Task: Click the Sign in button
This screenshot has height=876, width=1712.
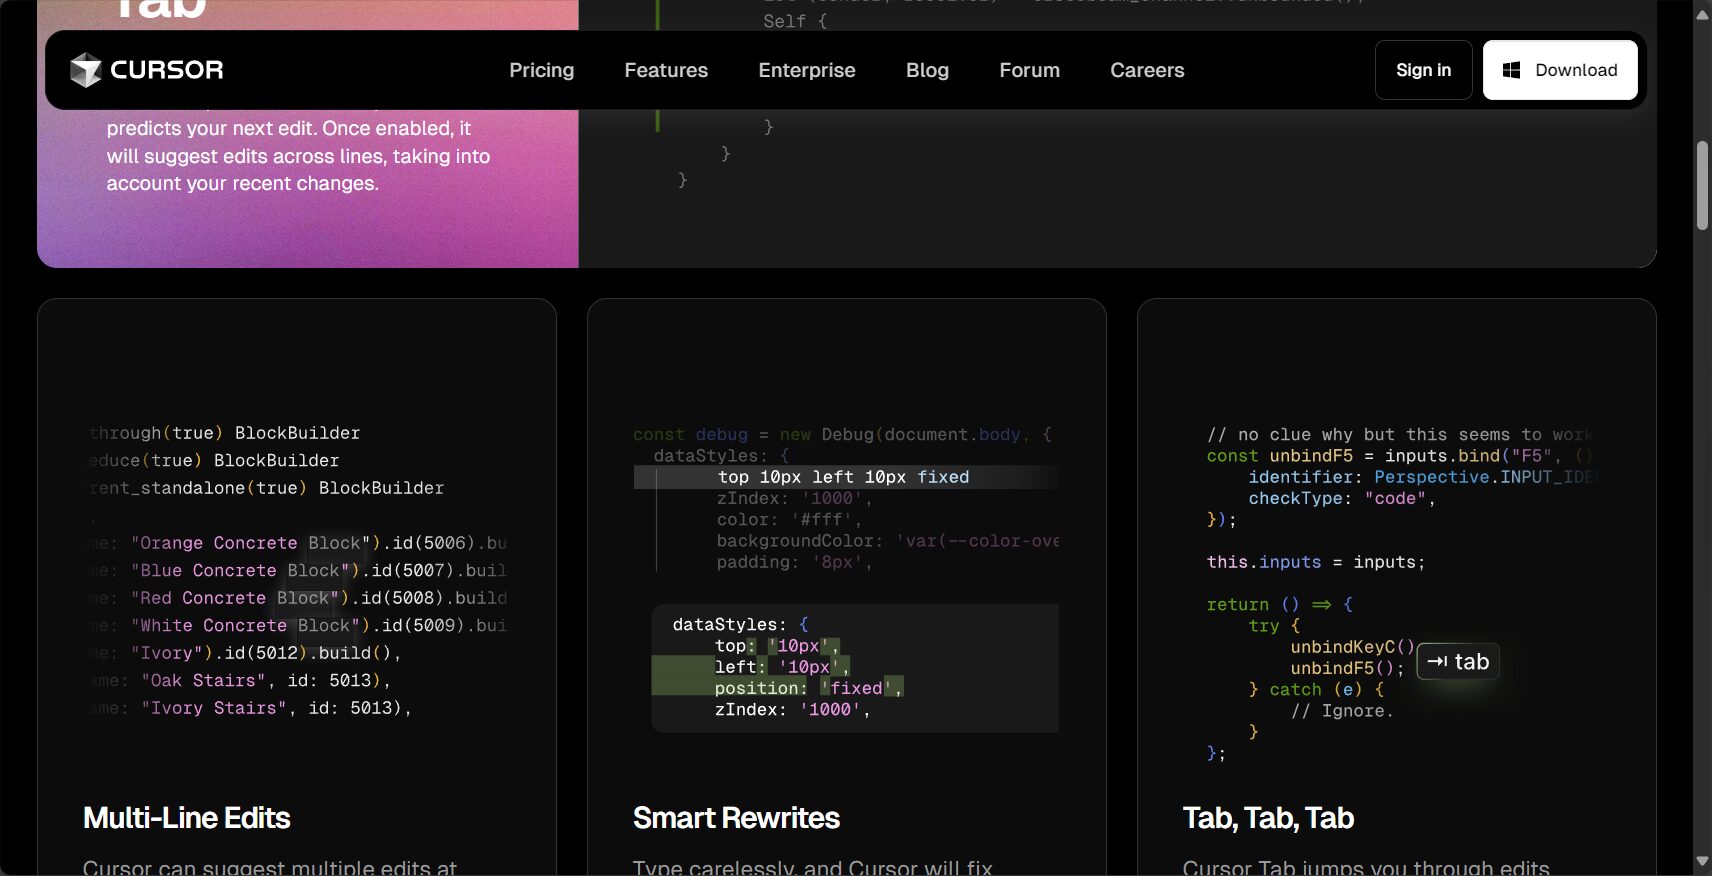Action: click(x=1423, y=70)
